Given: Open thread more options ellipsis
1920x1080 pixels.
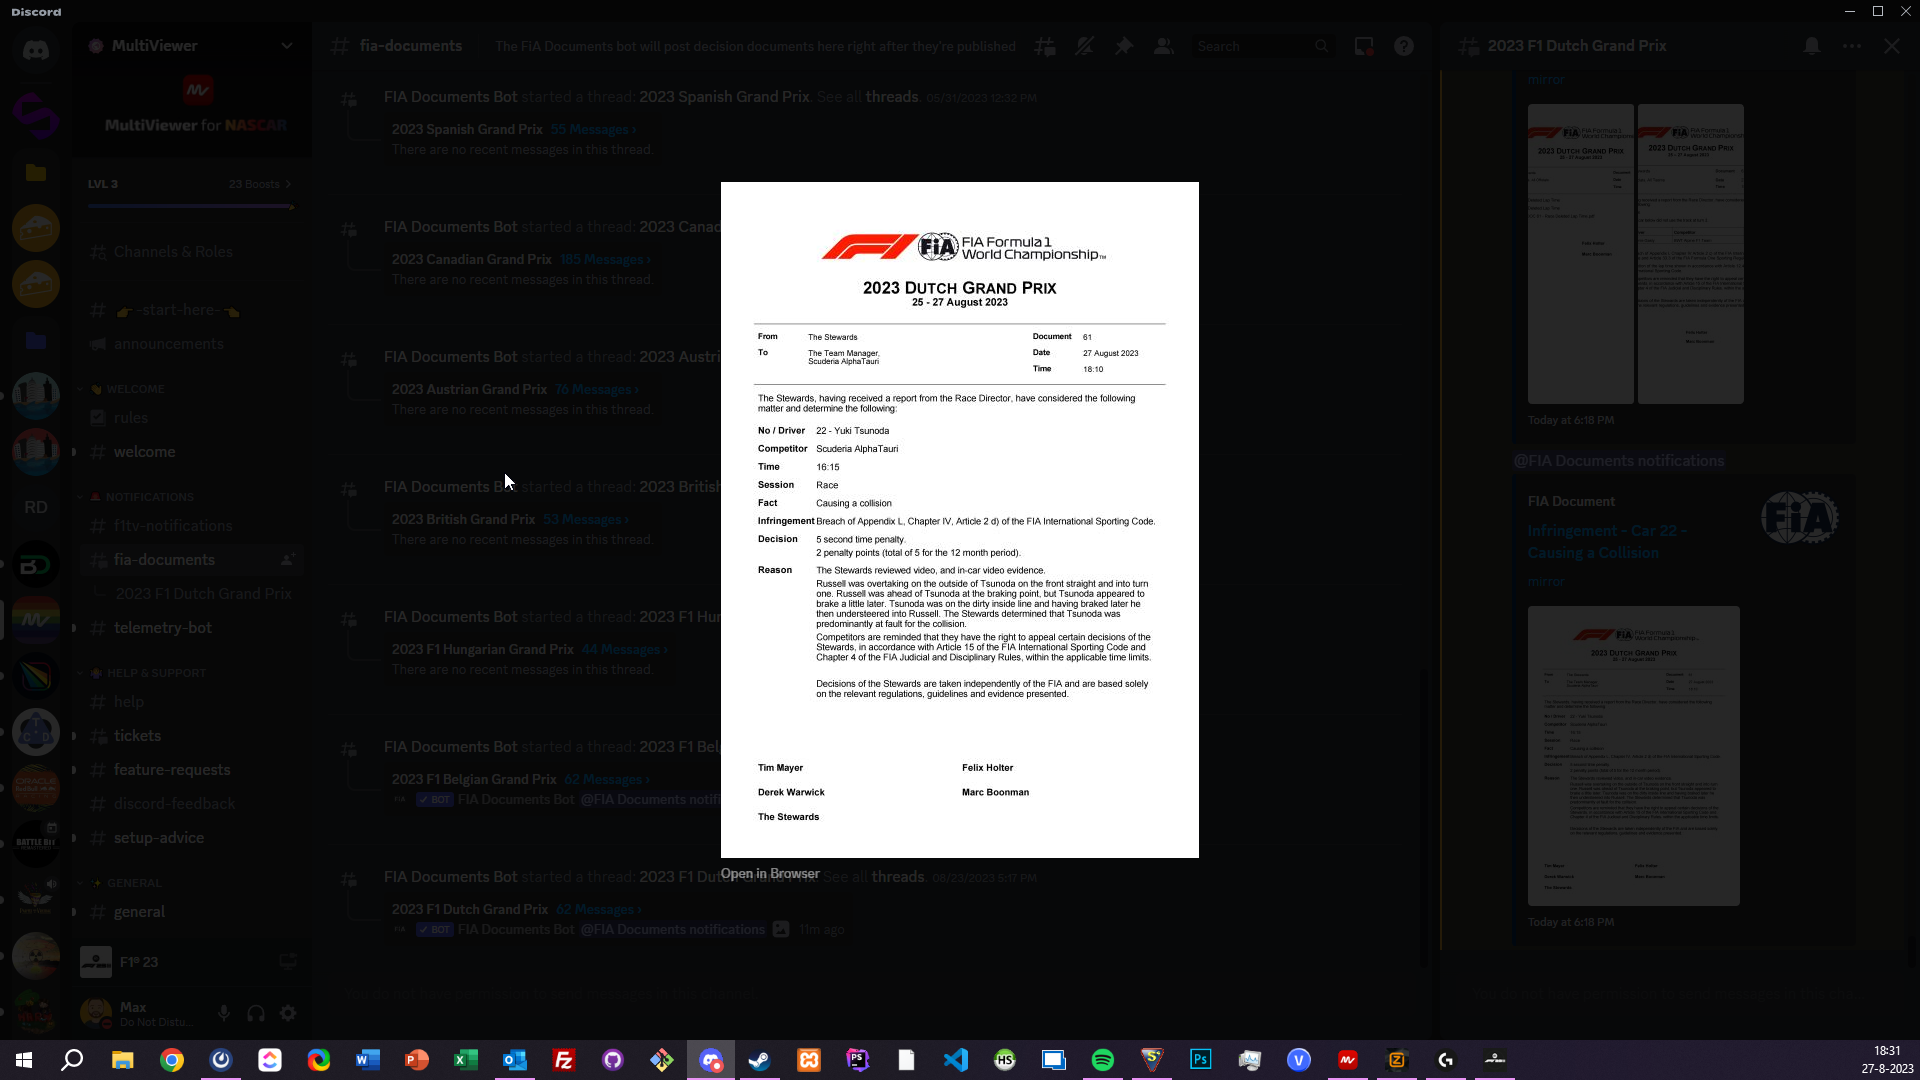Looking at the screenshot, I should [x=1852, y=46].
